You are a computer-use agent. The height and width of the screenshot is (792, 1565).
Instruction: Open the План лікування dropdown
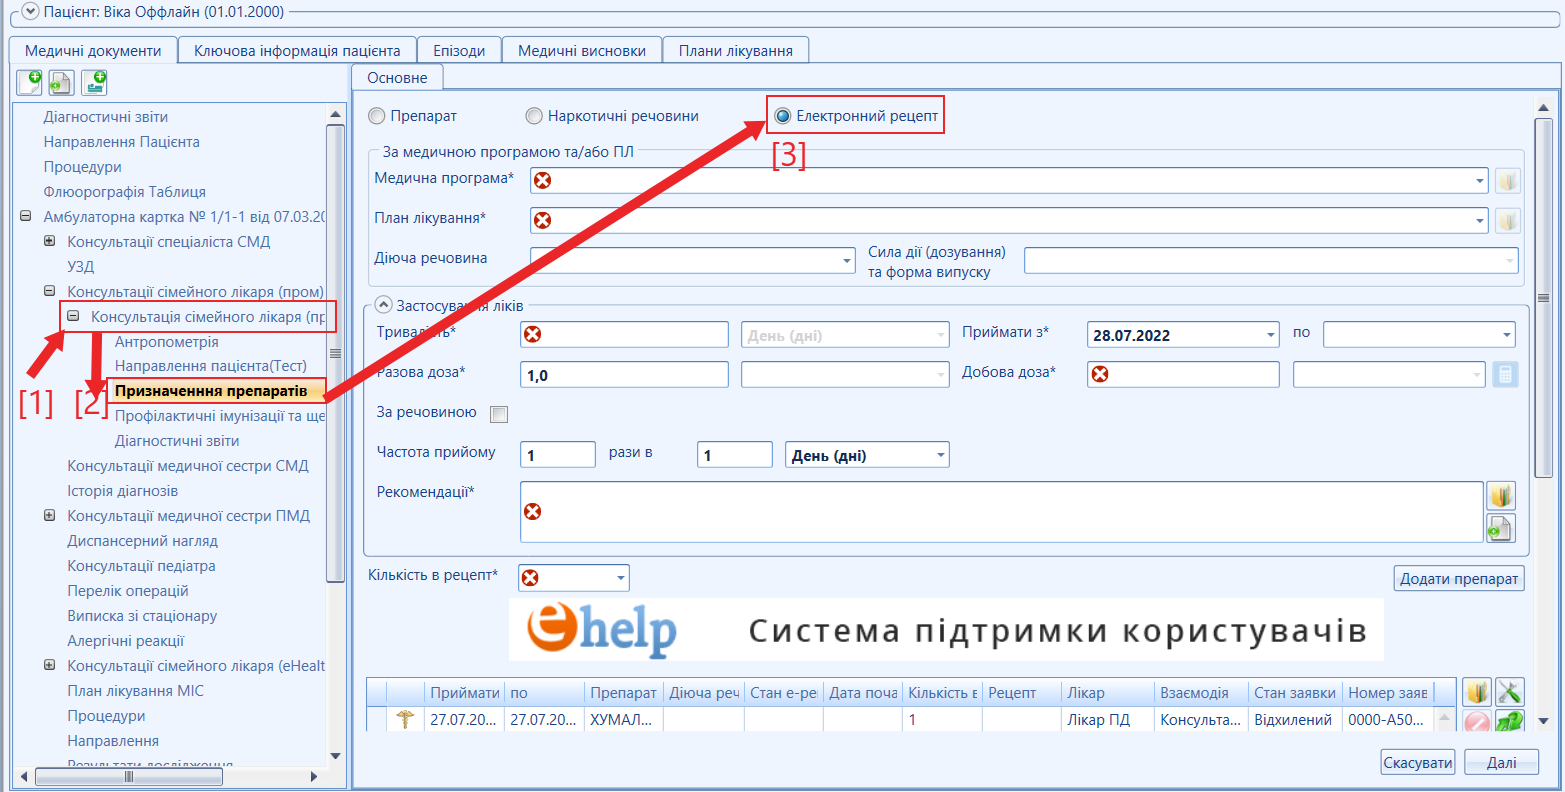click(x=1480, y=221)
